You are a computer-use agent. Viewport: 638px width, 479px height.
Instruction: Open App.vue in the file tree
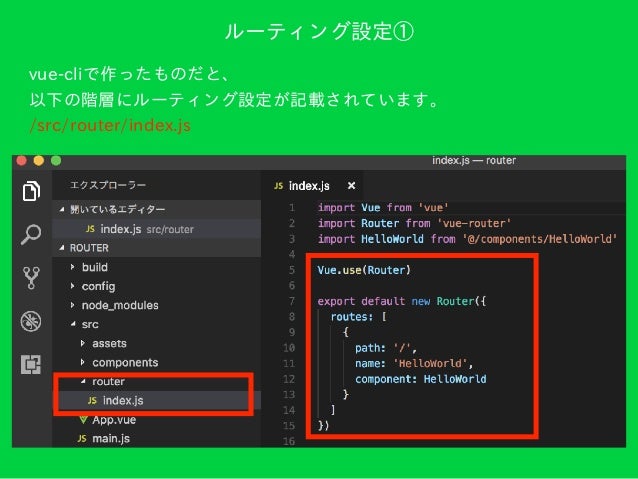tap(114, 420)
